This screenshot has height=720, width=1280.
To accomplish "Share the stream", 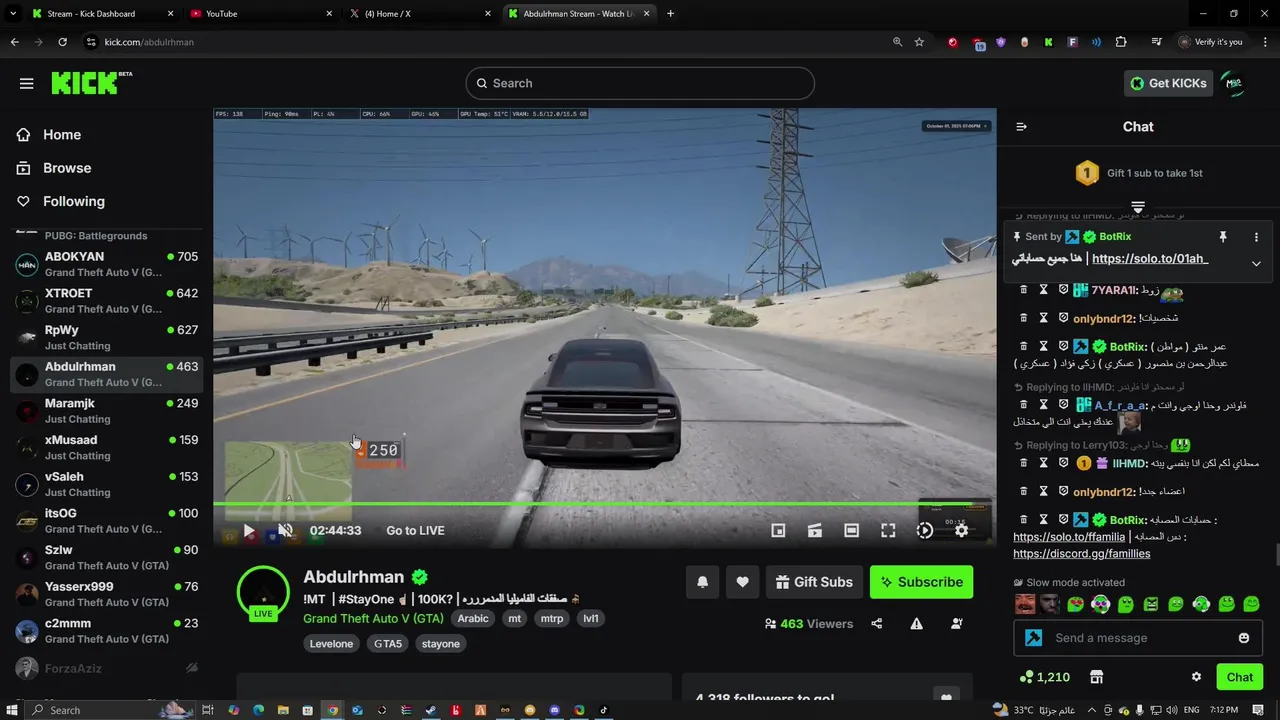I will click(x=877, y=624).
